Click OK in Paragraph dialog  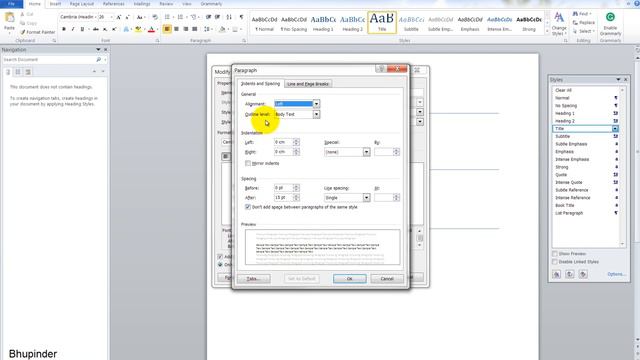point(350,278)
